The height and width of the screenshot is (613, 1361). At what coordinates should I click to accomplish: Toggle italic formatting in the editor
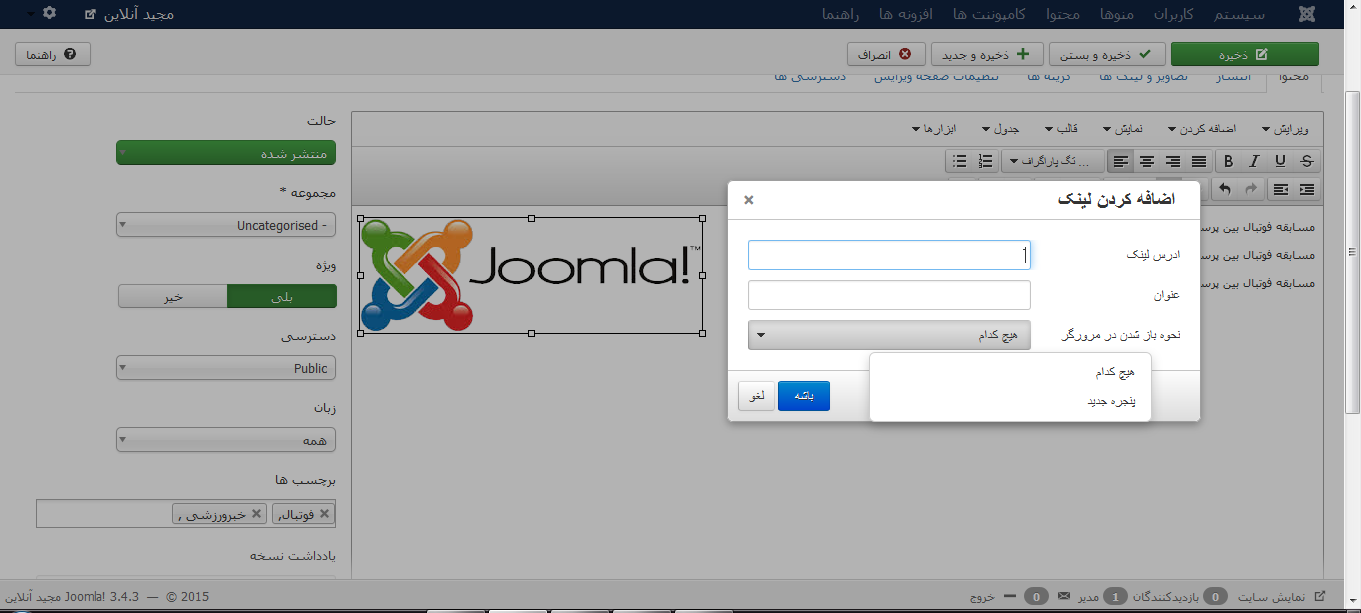pyautogui.click(x=1254, y=161)
